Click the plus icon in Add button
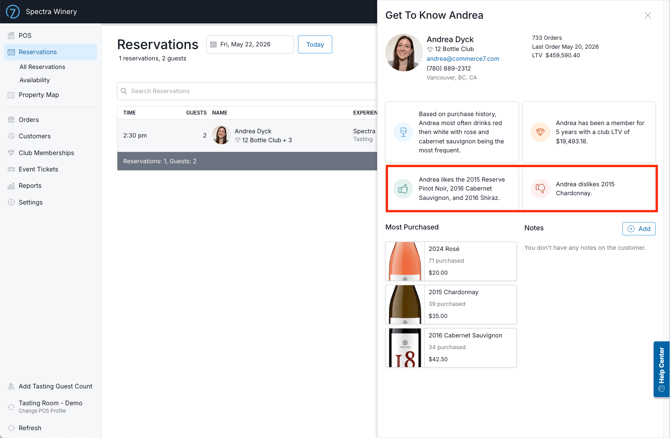Viewport: 670px width, 438px height. click(631, 229)
